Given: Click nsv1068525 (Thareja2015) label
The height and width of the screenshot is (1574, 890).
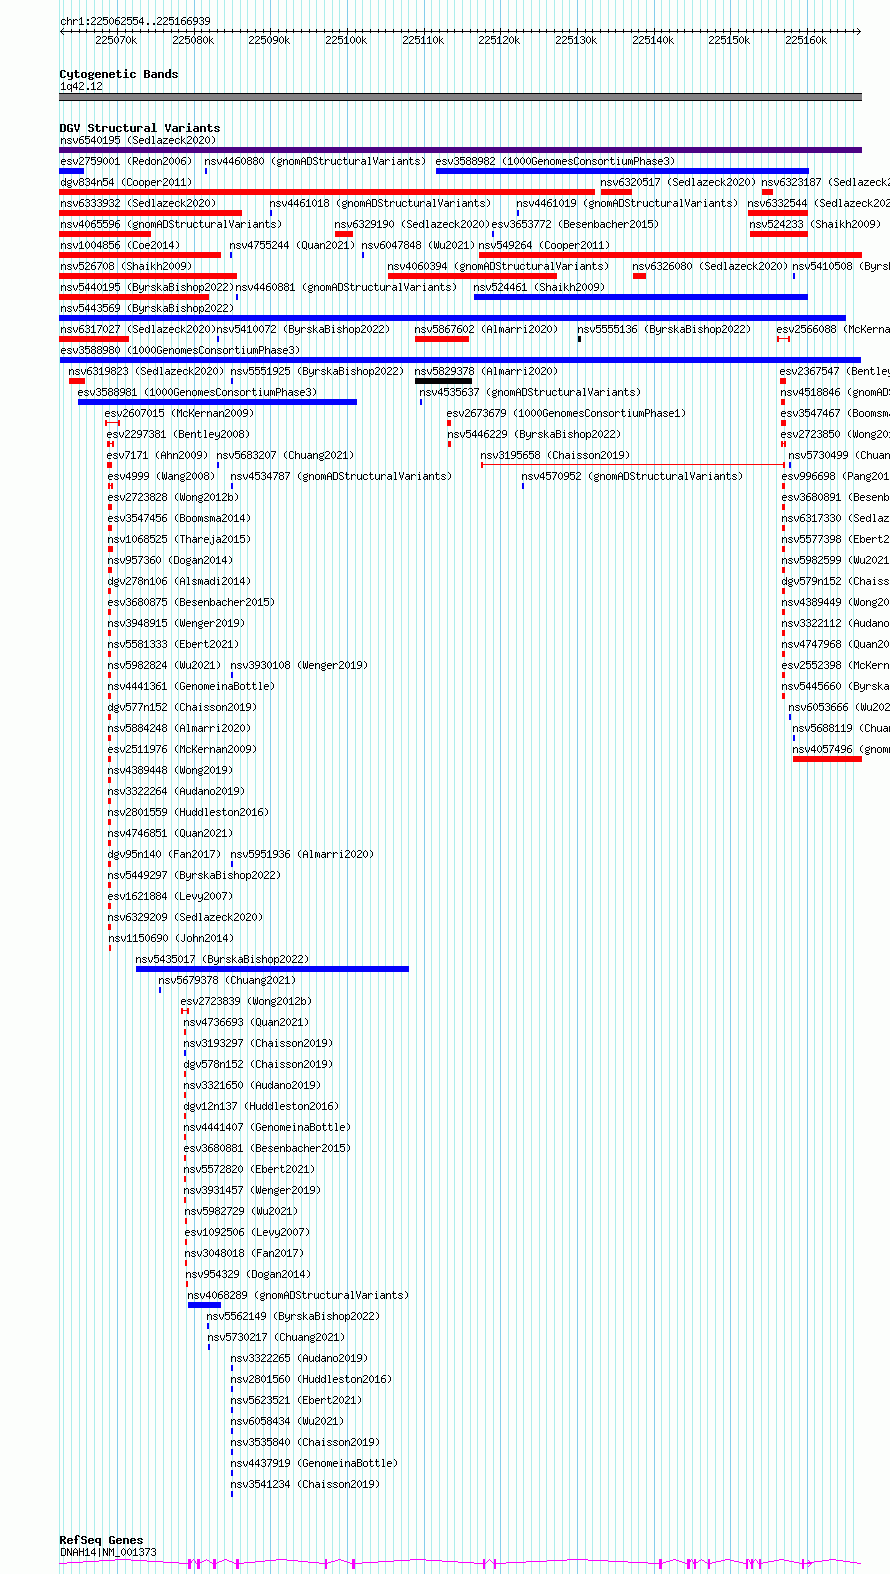Looking at the screenshot, I should coord(180,539).
